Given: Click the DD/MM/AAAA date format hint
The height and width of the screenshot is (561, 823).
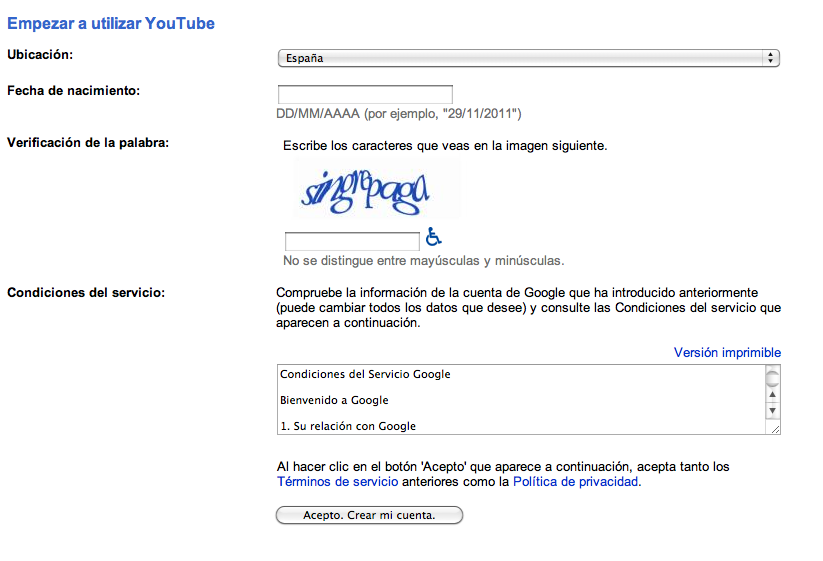Looking at the screenshot, I should pos(399,114).
